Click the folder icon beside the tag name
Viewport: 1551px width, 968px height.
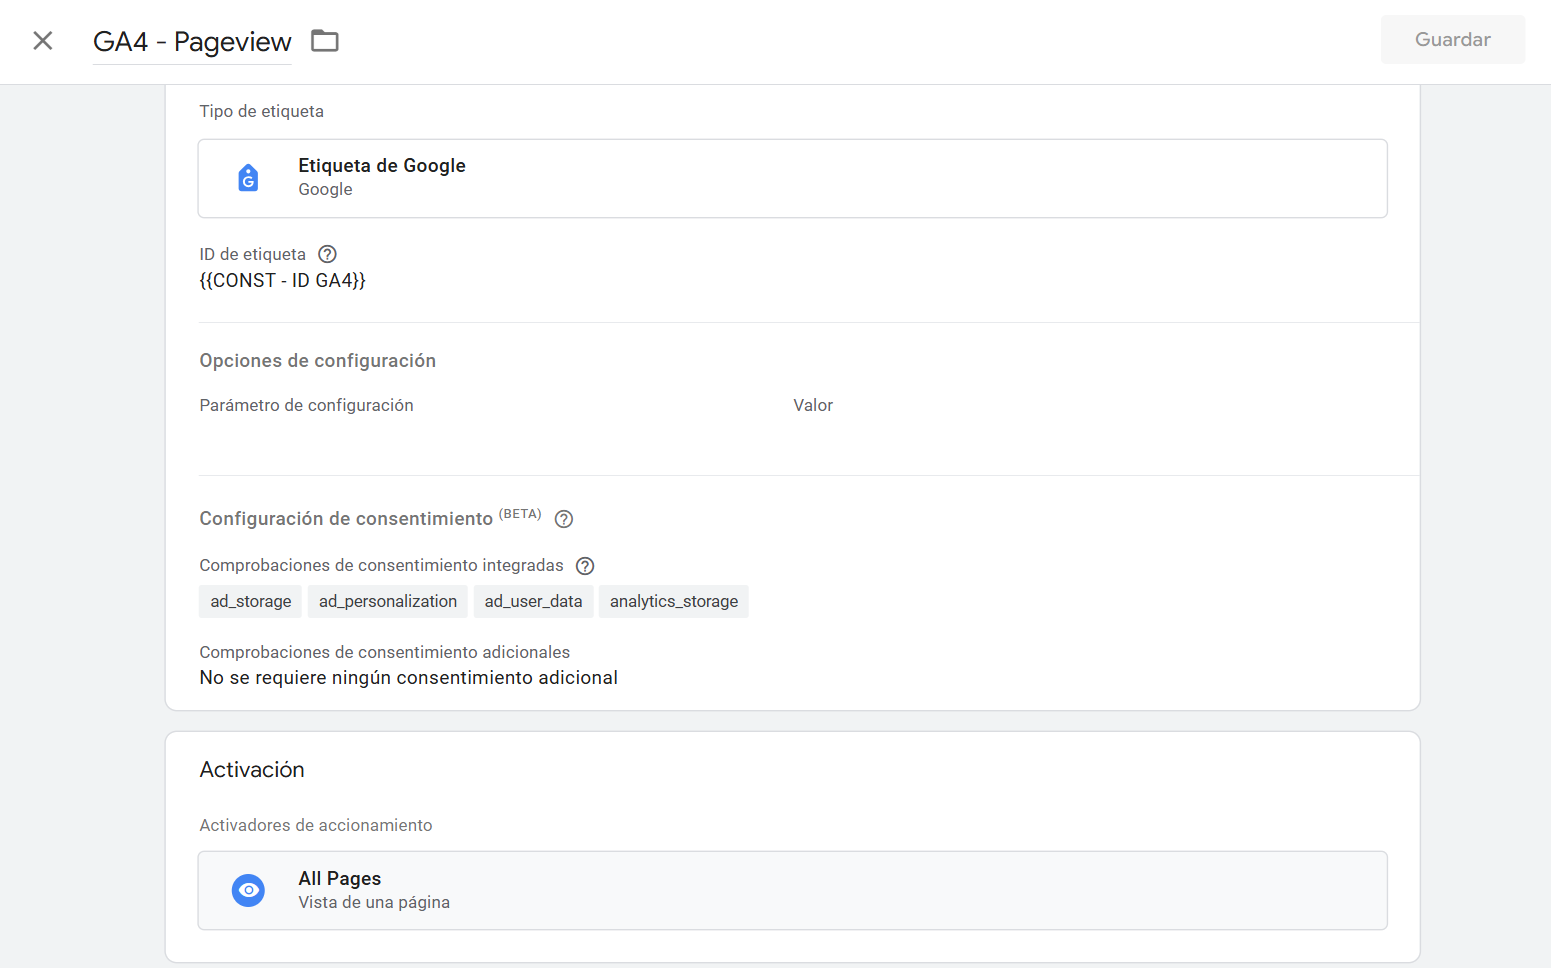click(325, 41)
